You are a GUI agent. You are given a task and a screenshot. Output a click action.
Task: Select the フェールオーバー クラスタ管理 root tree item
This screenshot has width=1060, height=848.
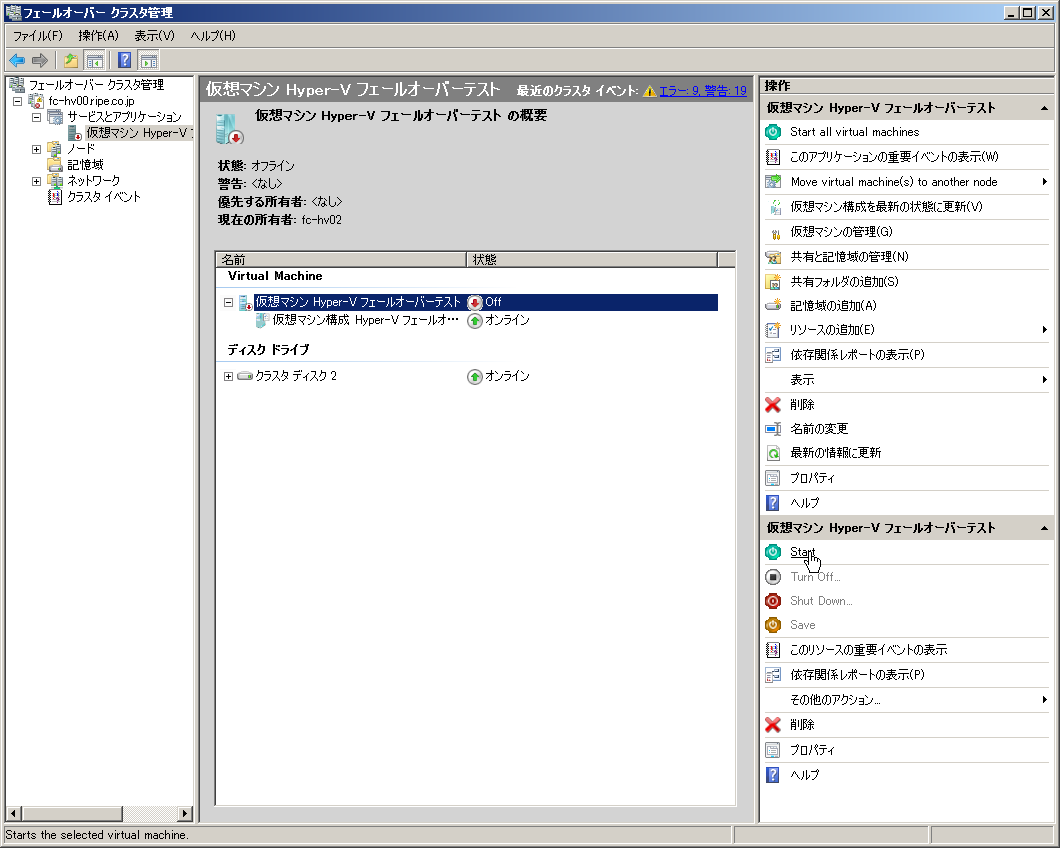96,85
